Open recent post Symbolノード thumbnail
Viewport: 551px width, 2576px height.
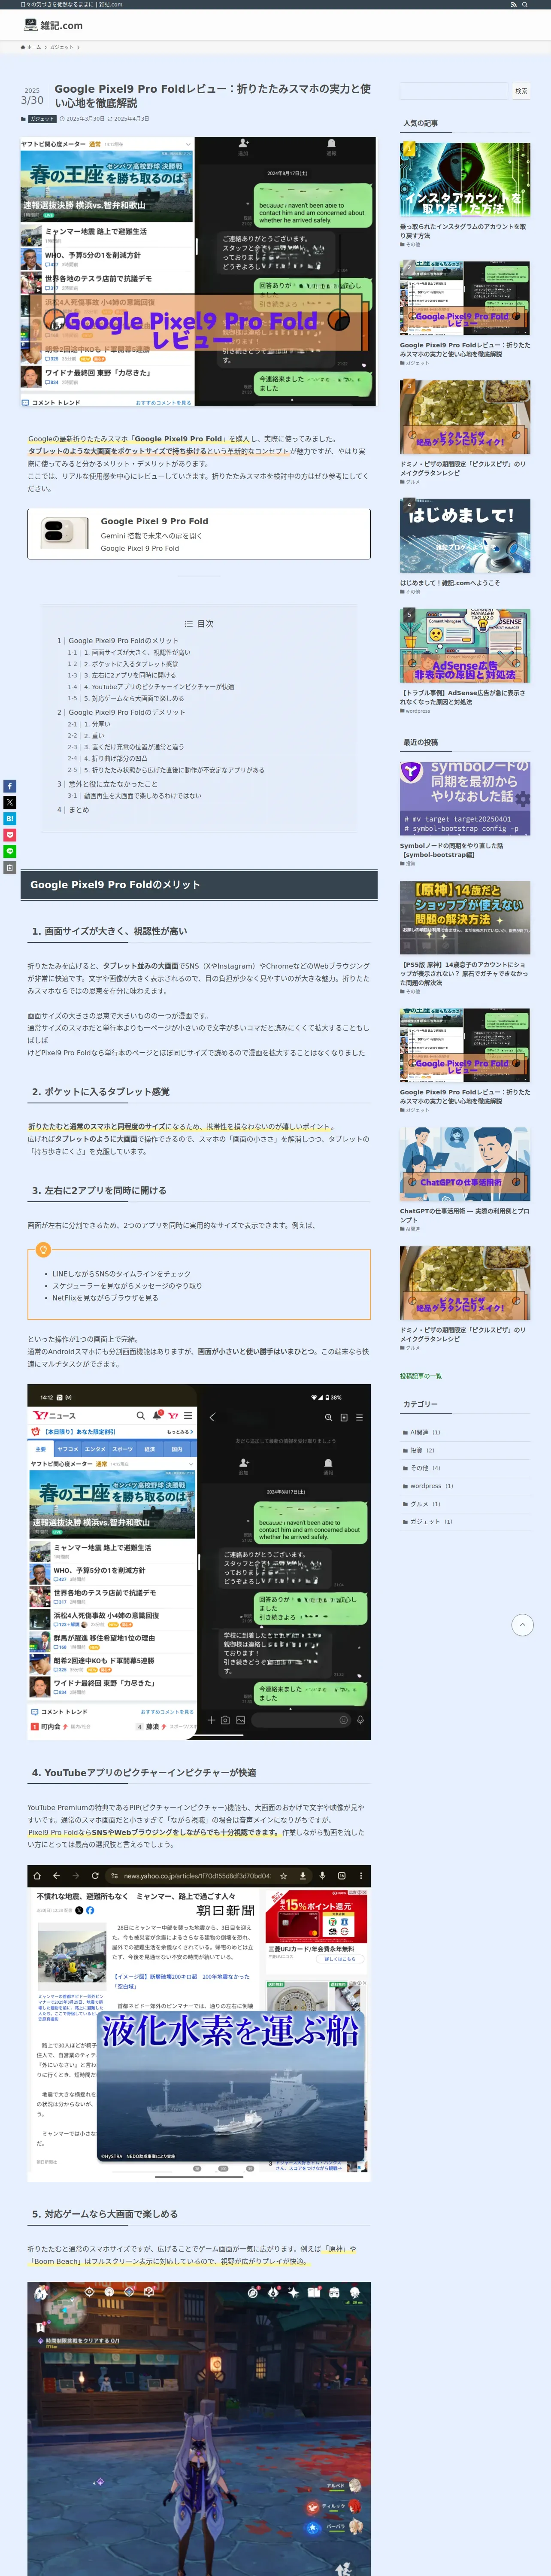click(465, 799)
